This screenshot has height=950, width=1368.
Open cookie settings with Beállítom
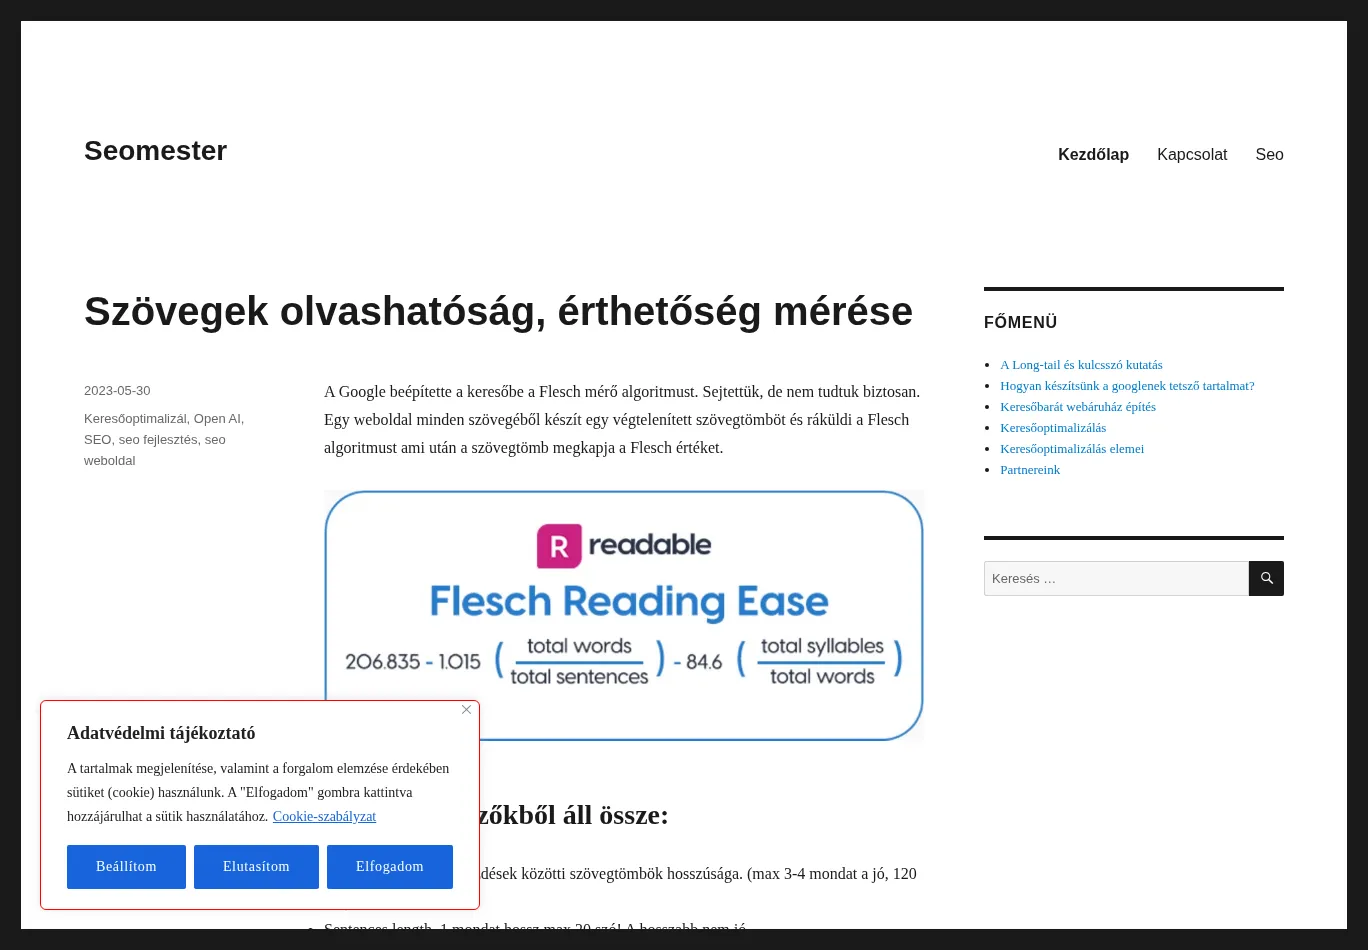pyautogui.click(x=126, y=867)
